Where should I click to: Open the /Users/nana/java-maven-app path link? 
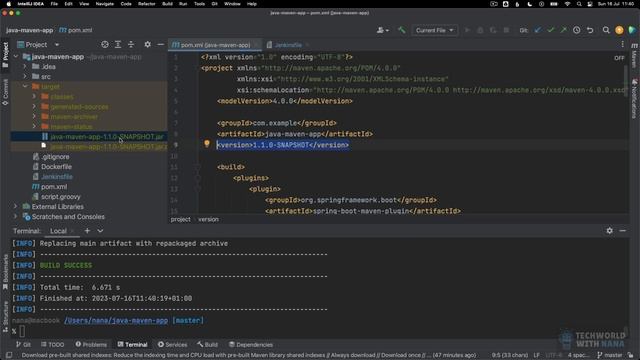click(x=116, y=320)
